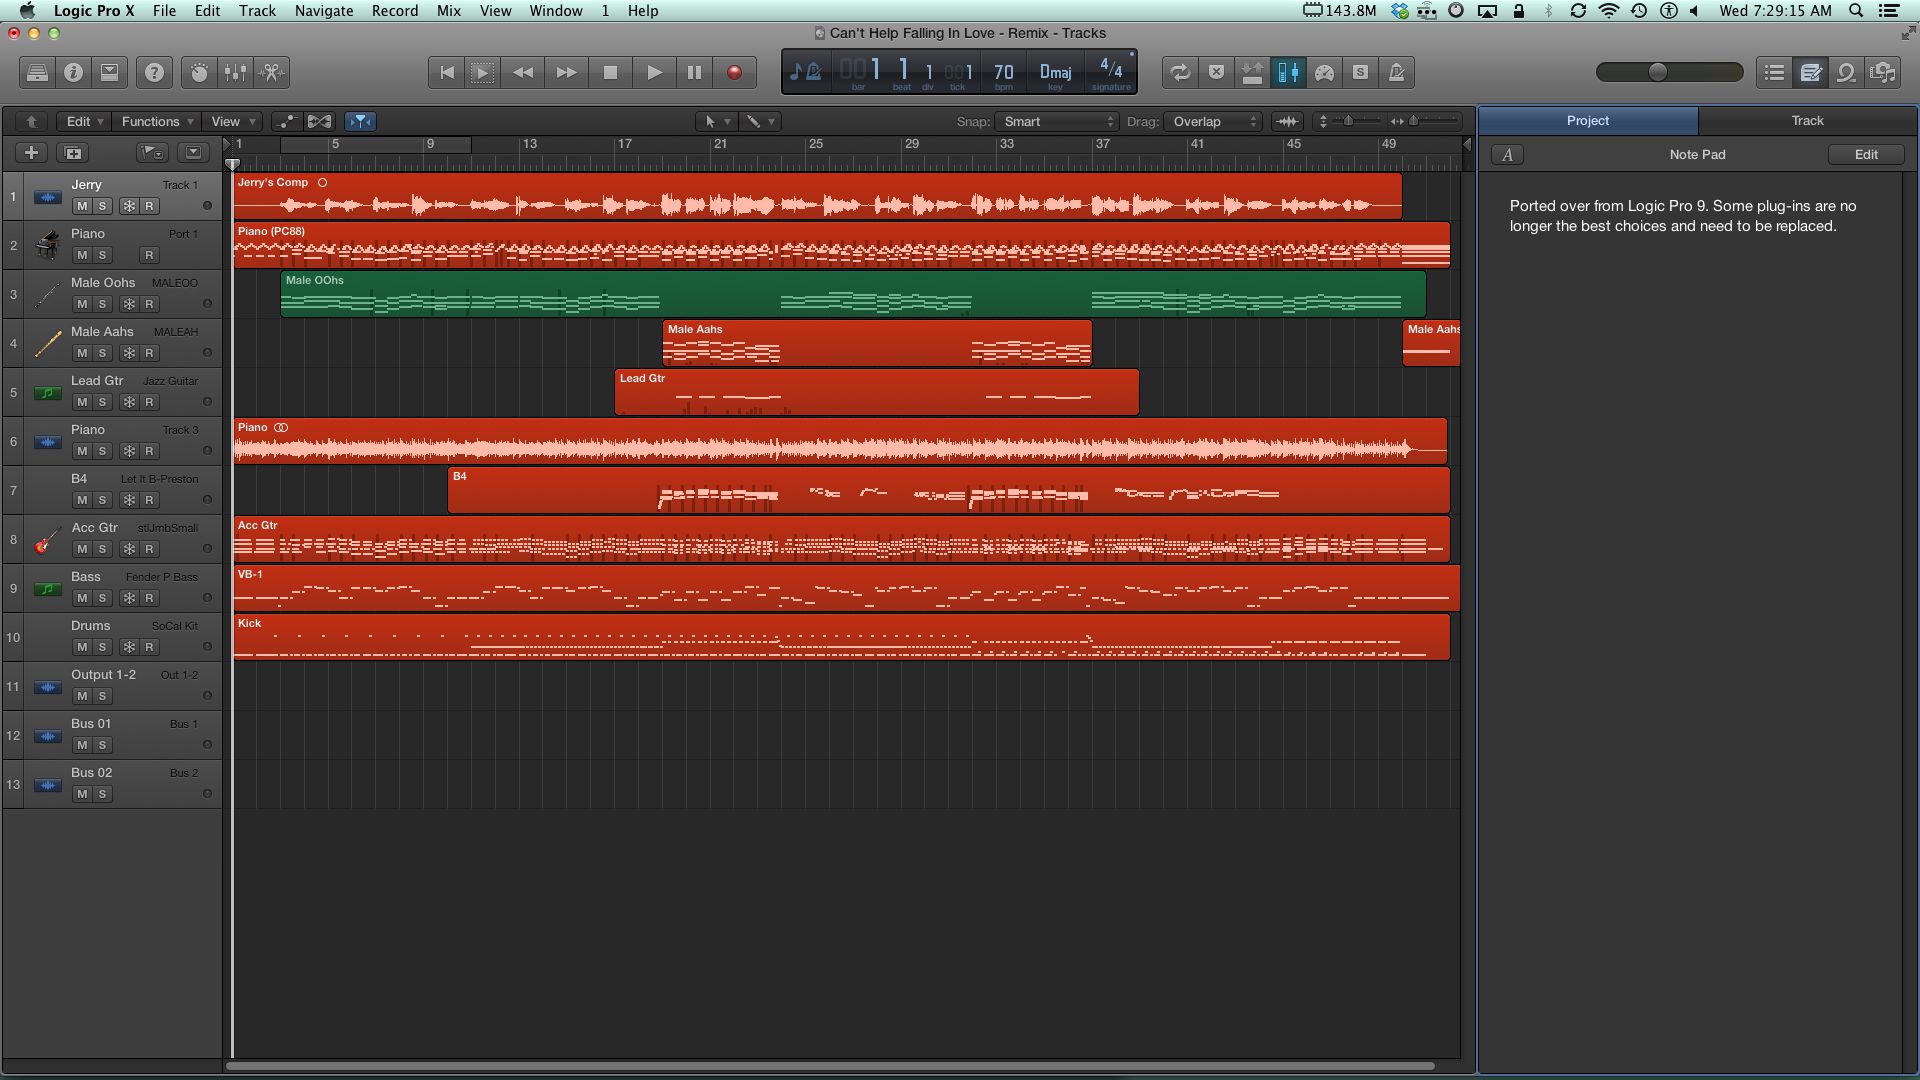Click the Pause transport button
Screen dimensions: 1920x1080
(x=694, y=72)
